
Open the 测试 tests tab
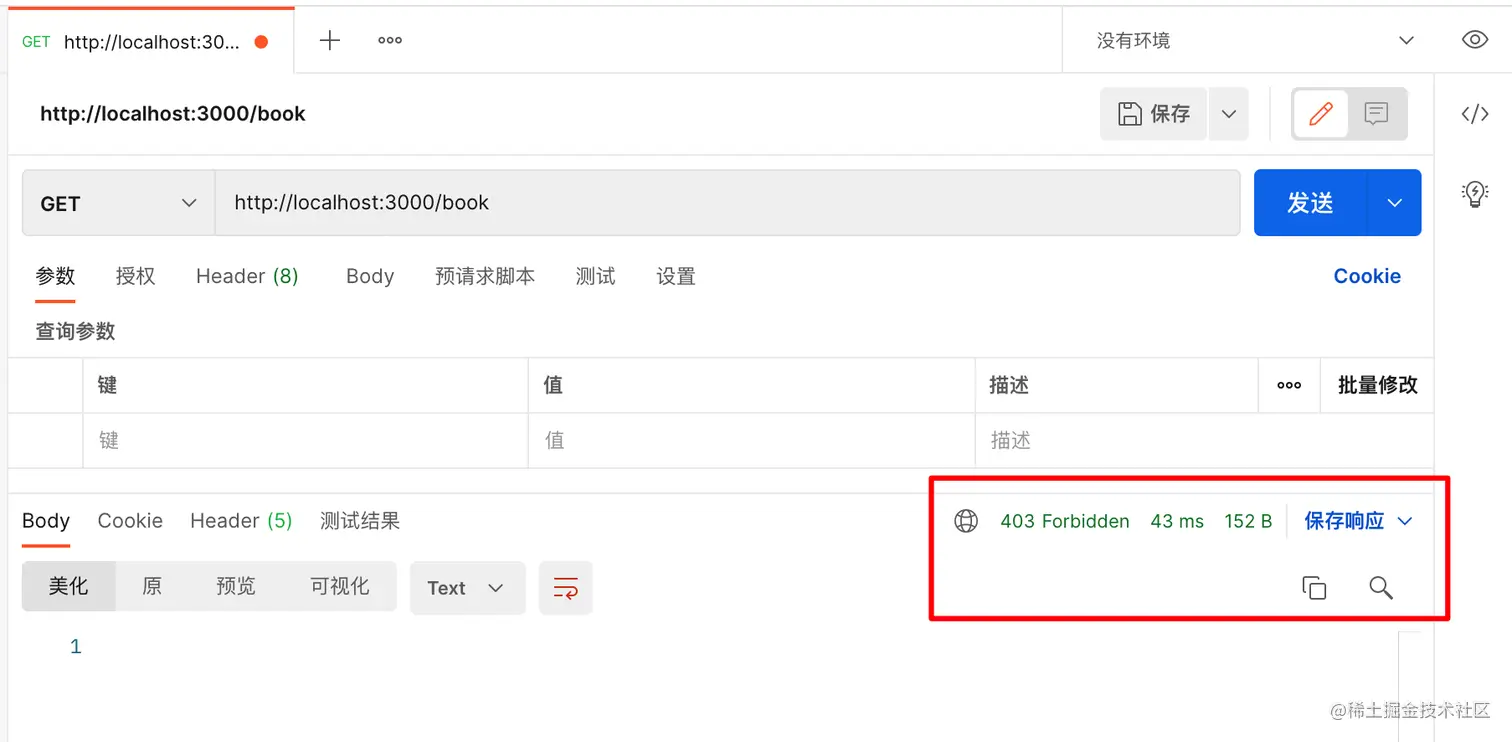pyautogui.click(x=596, y=276)
